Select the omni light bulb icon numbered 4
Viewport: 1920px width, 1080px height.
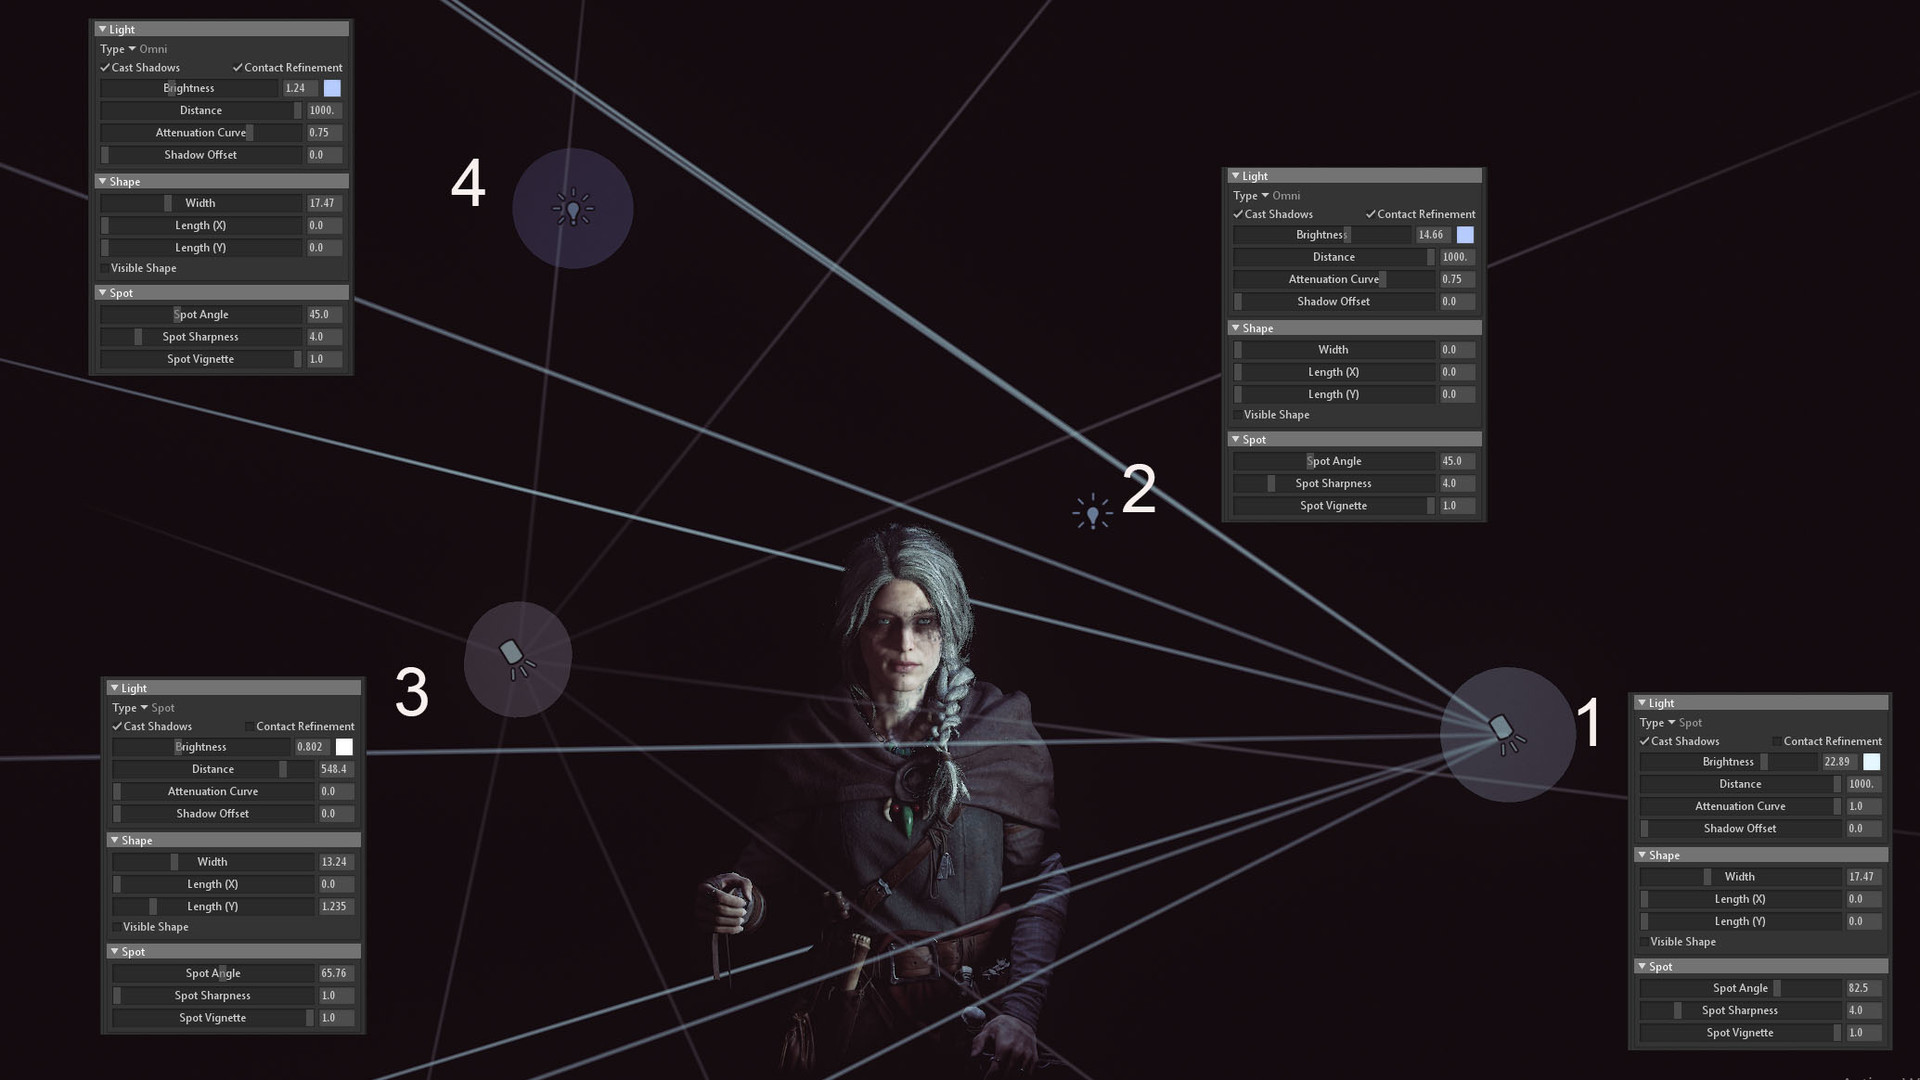coord(572,208)
